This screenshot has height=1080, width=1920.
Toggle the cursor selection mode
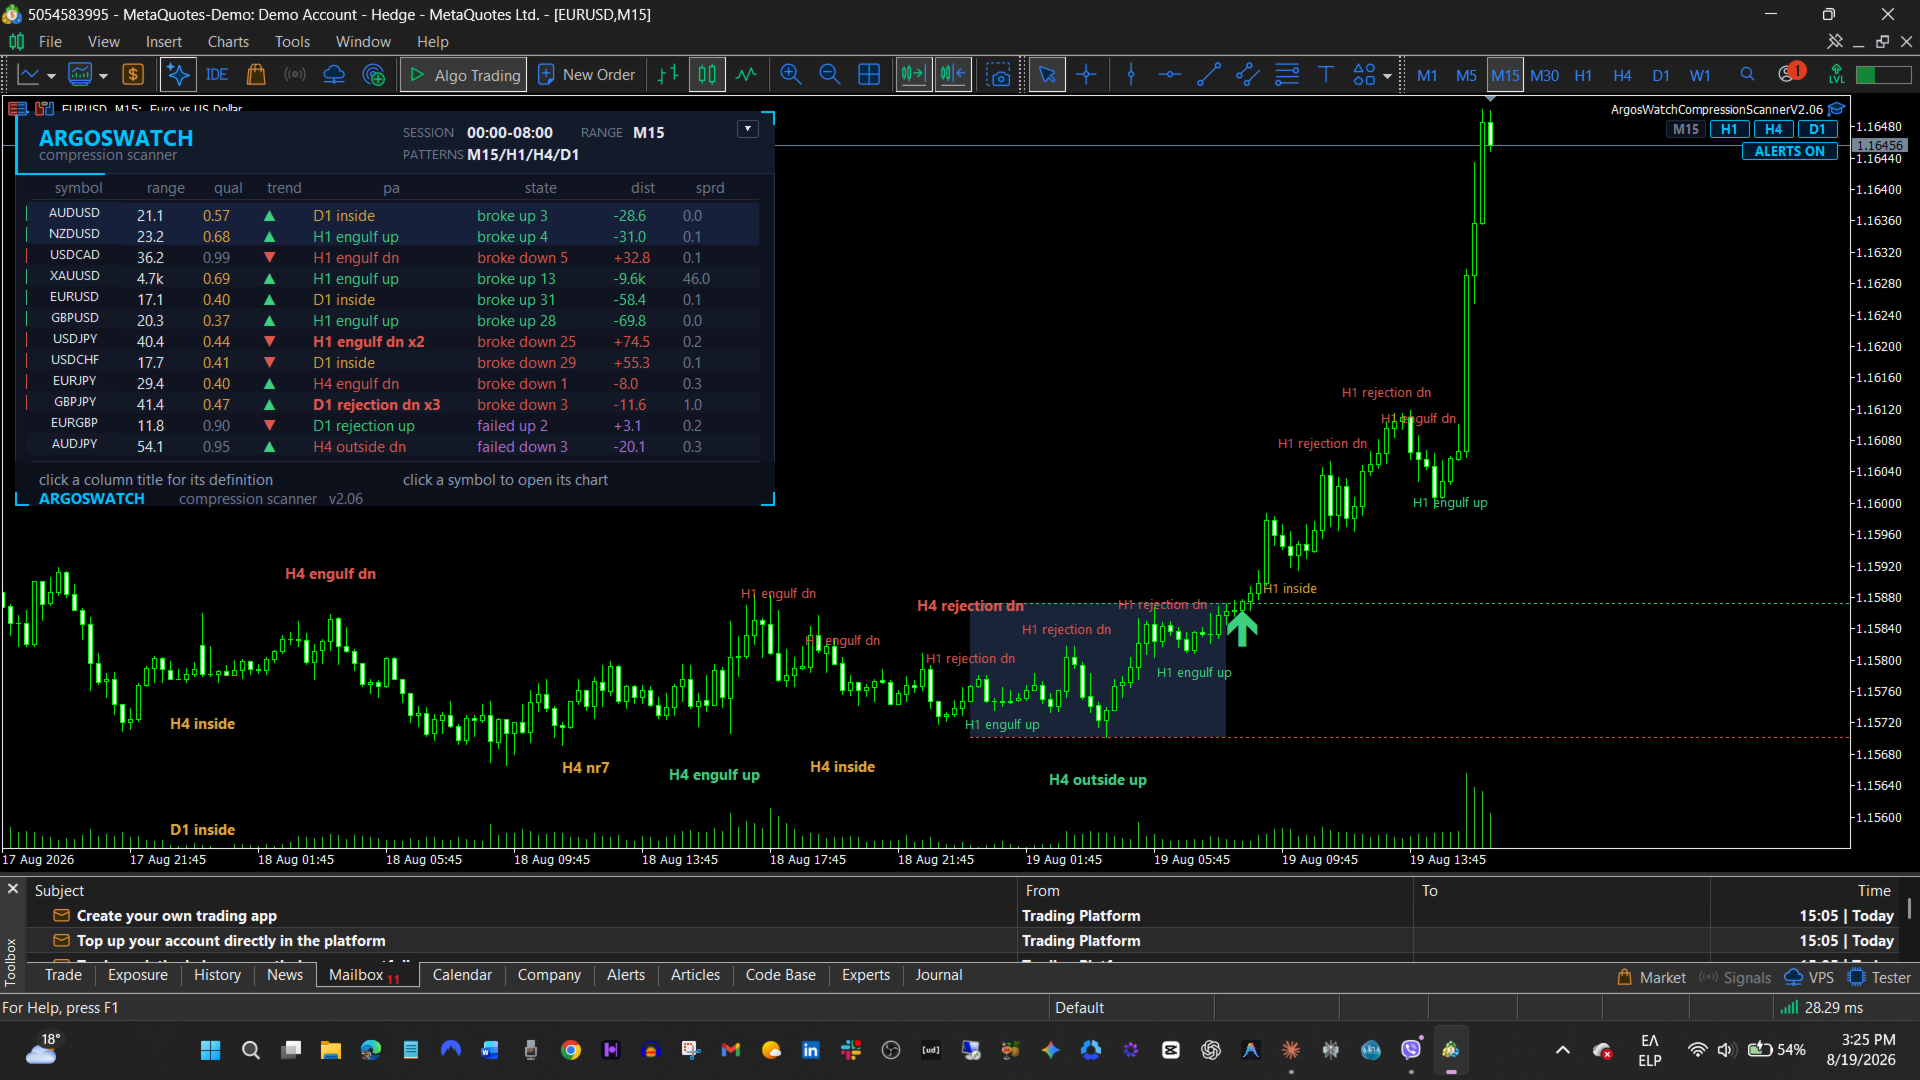(x=1047, y=75)
